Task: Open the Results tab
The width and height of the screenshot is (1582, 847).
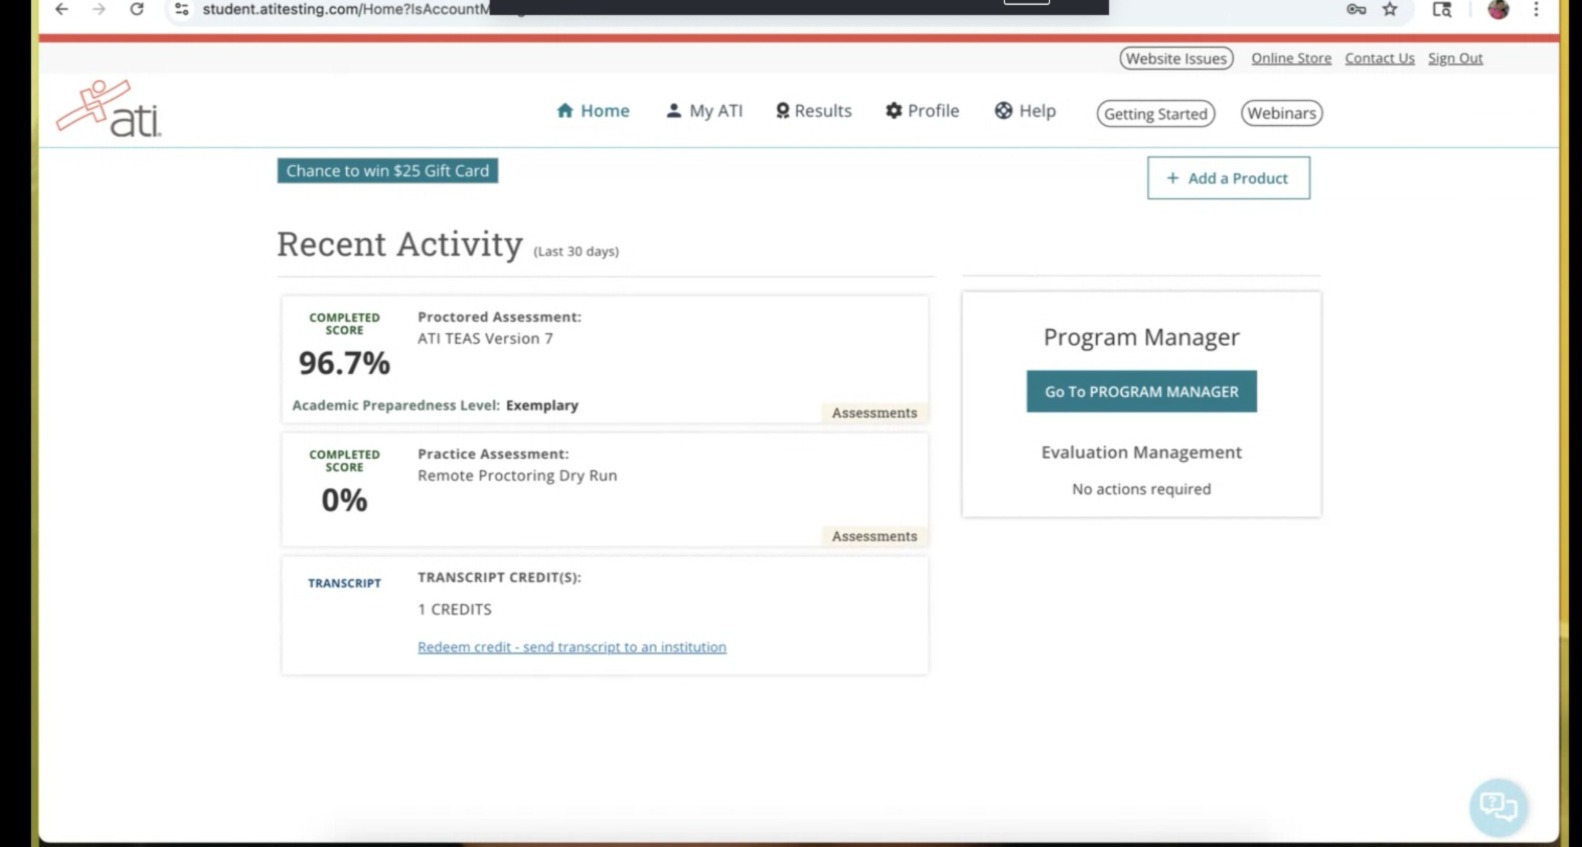Action: [814, 111]
